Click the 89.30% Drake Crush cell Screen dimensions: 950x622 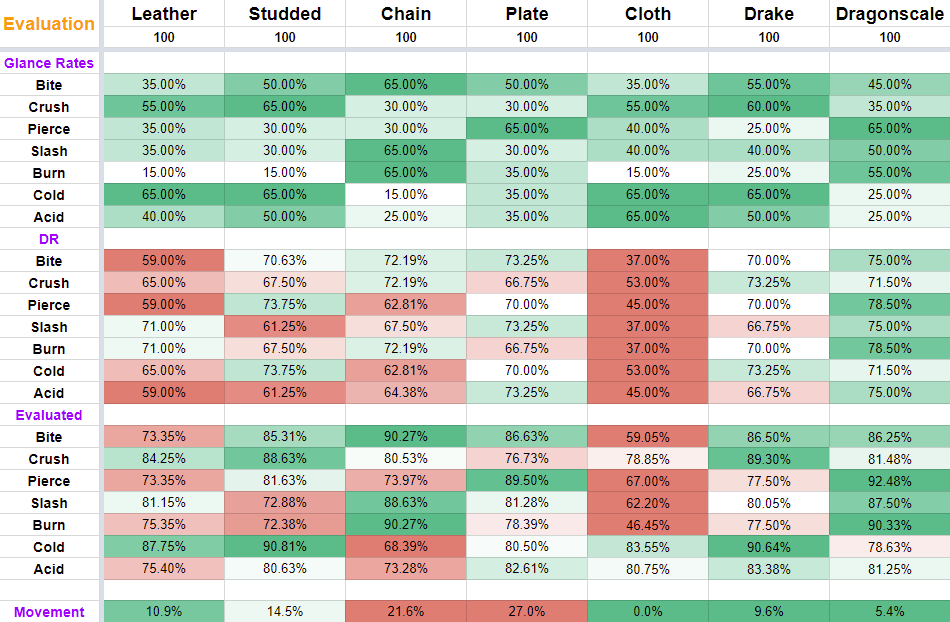coord(769,459)
